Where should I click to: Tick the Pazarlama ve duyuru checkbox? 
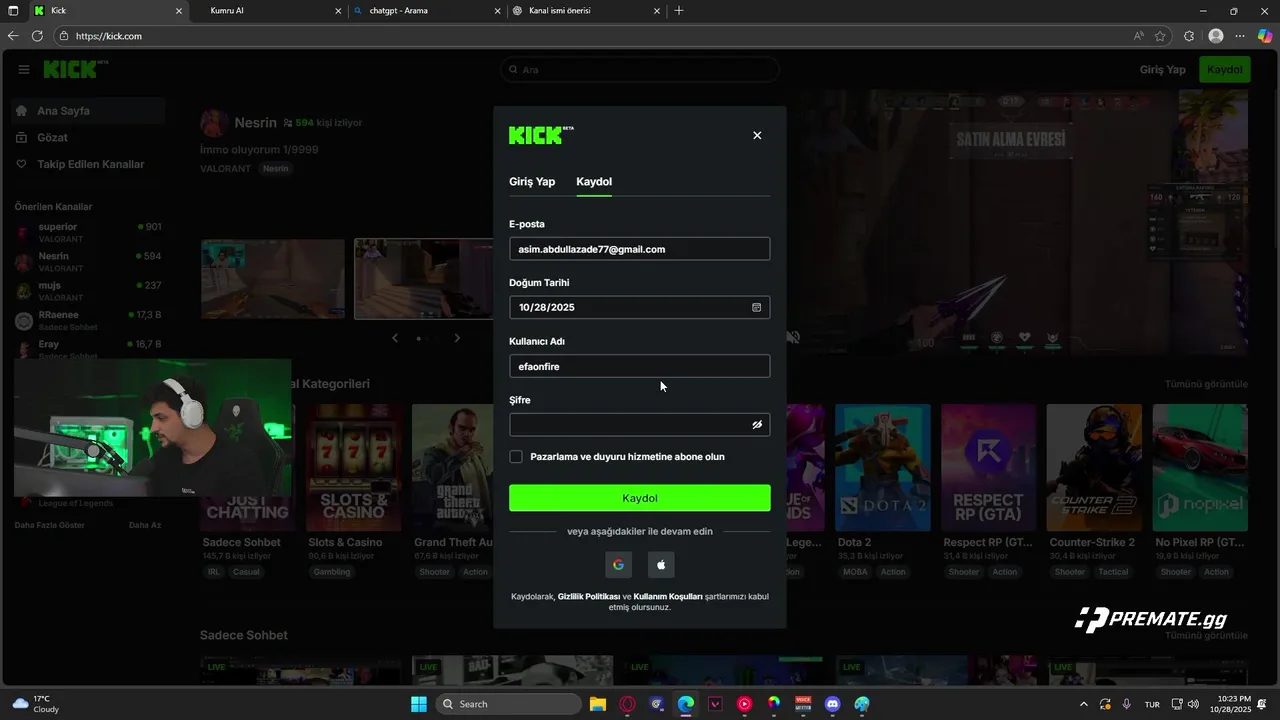(516, 457)
